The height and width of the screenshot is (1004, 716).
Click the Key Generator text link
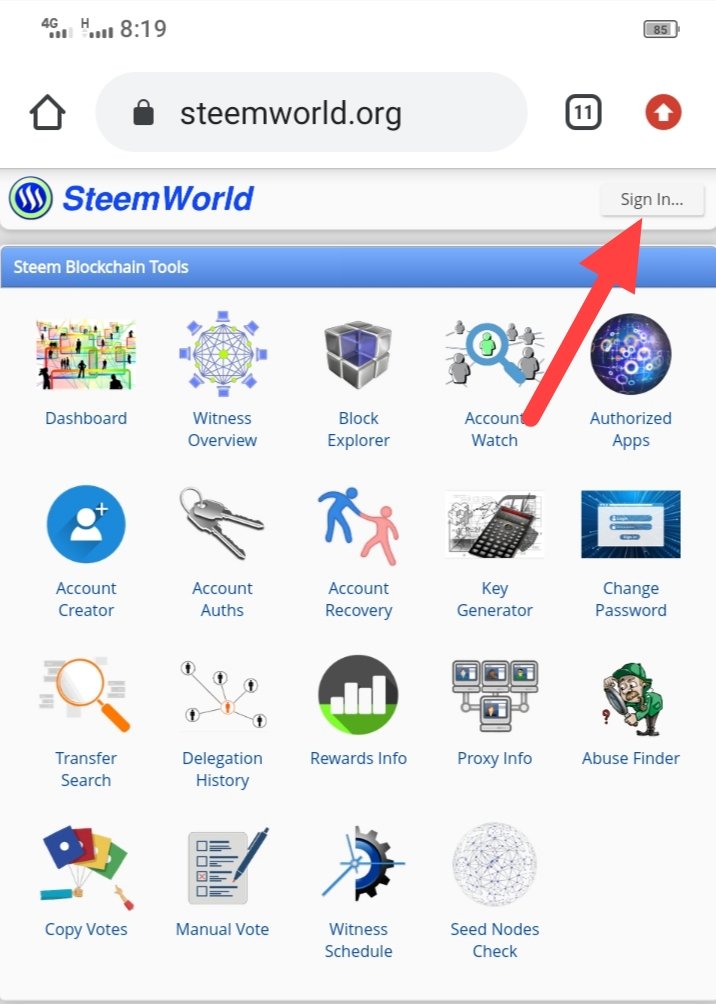click(x=494, y=599)
